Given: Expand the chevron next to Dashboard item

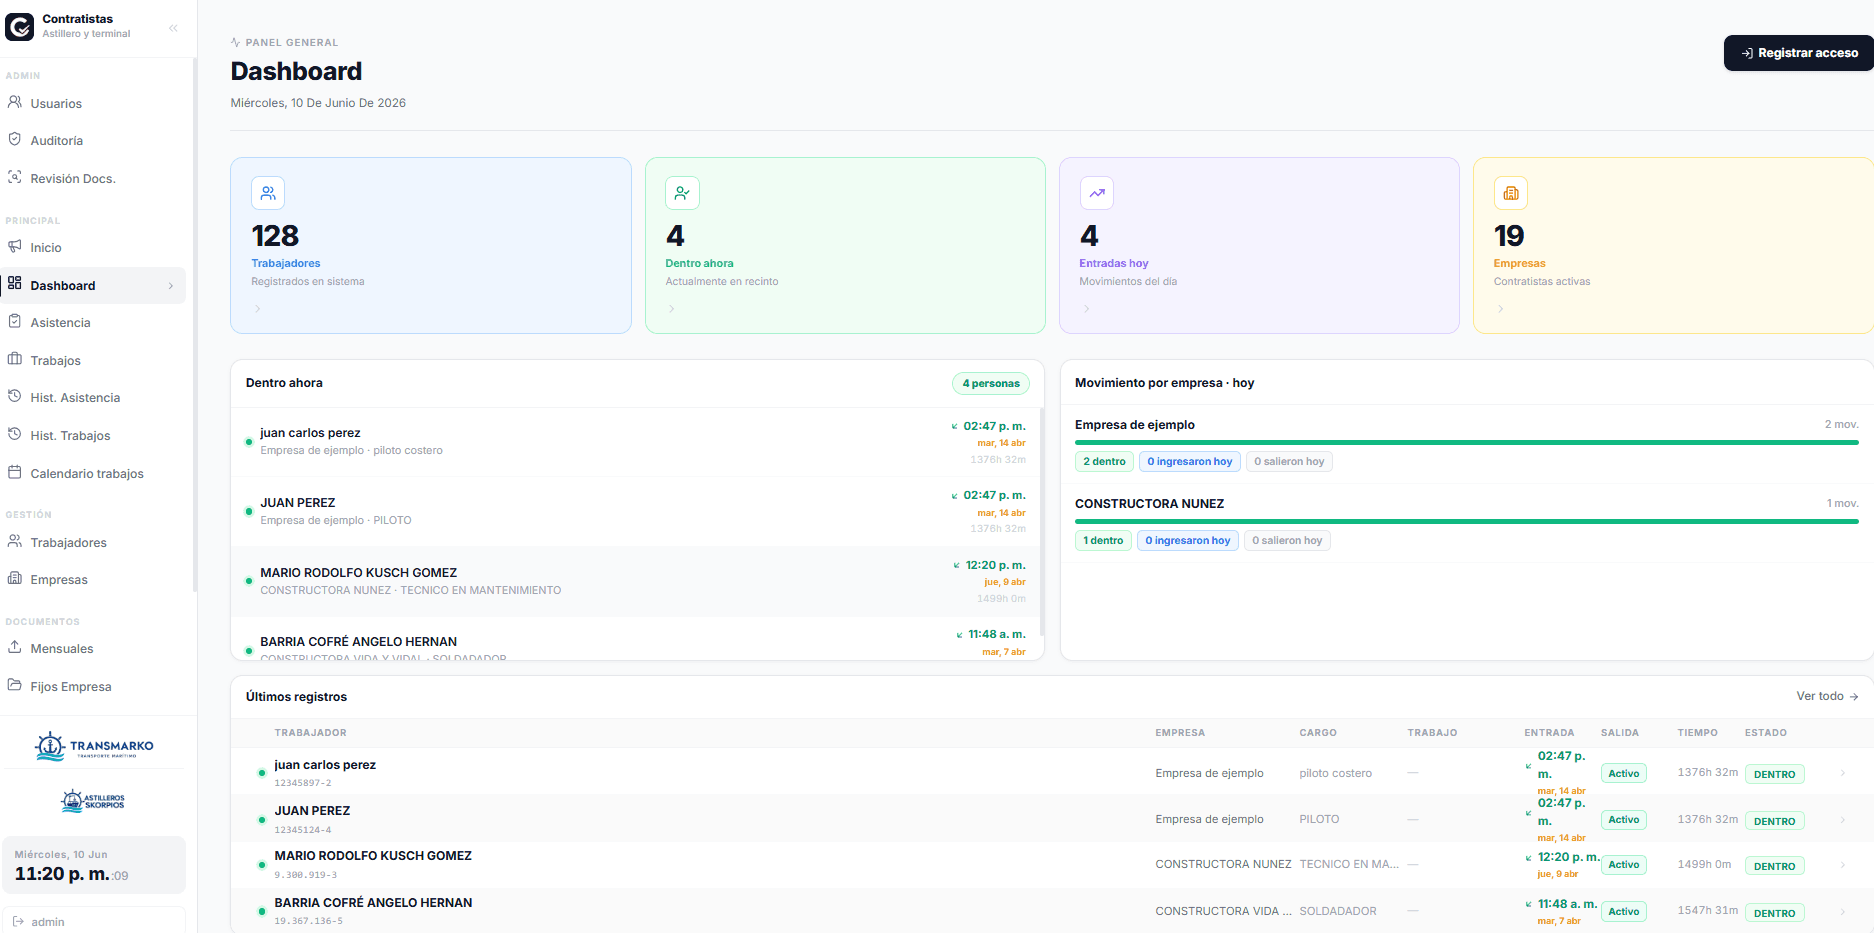Looking at the screenshot, I should click(171, 286).
